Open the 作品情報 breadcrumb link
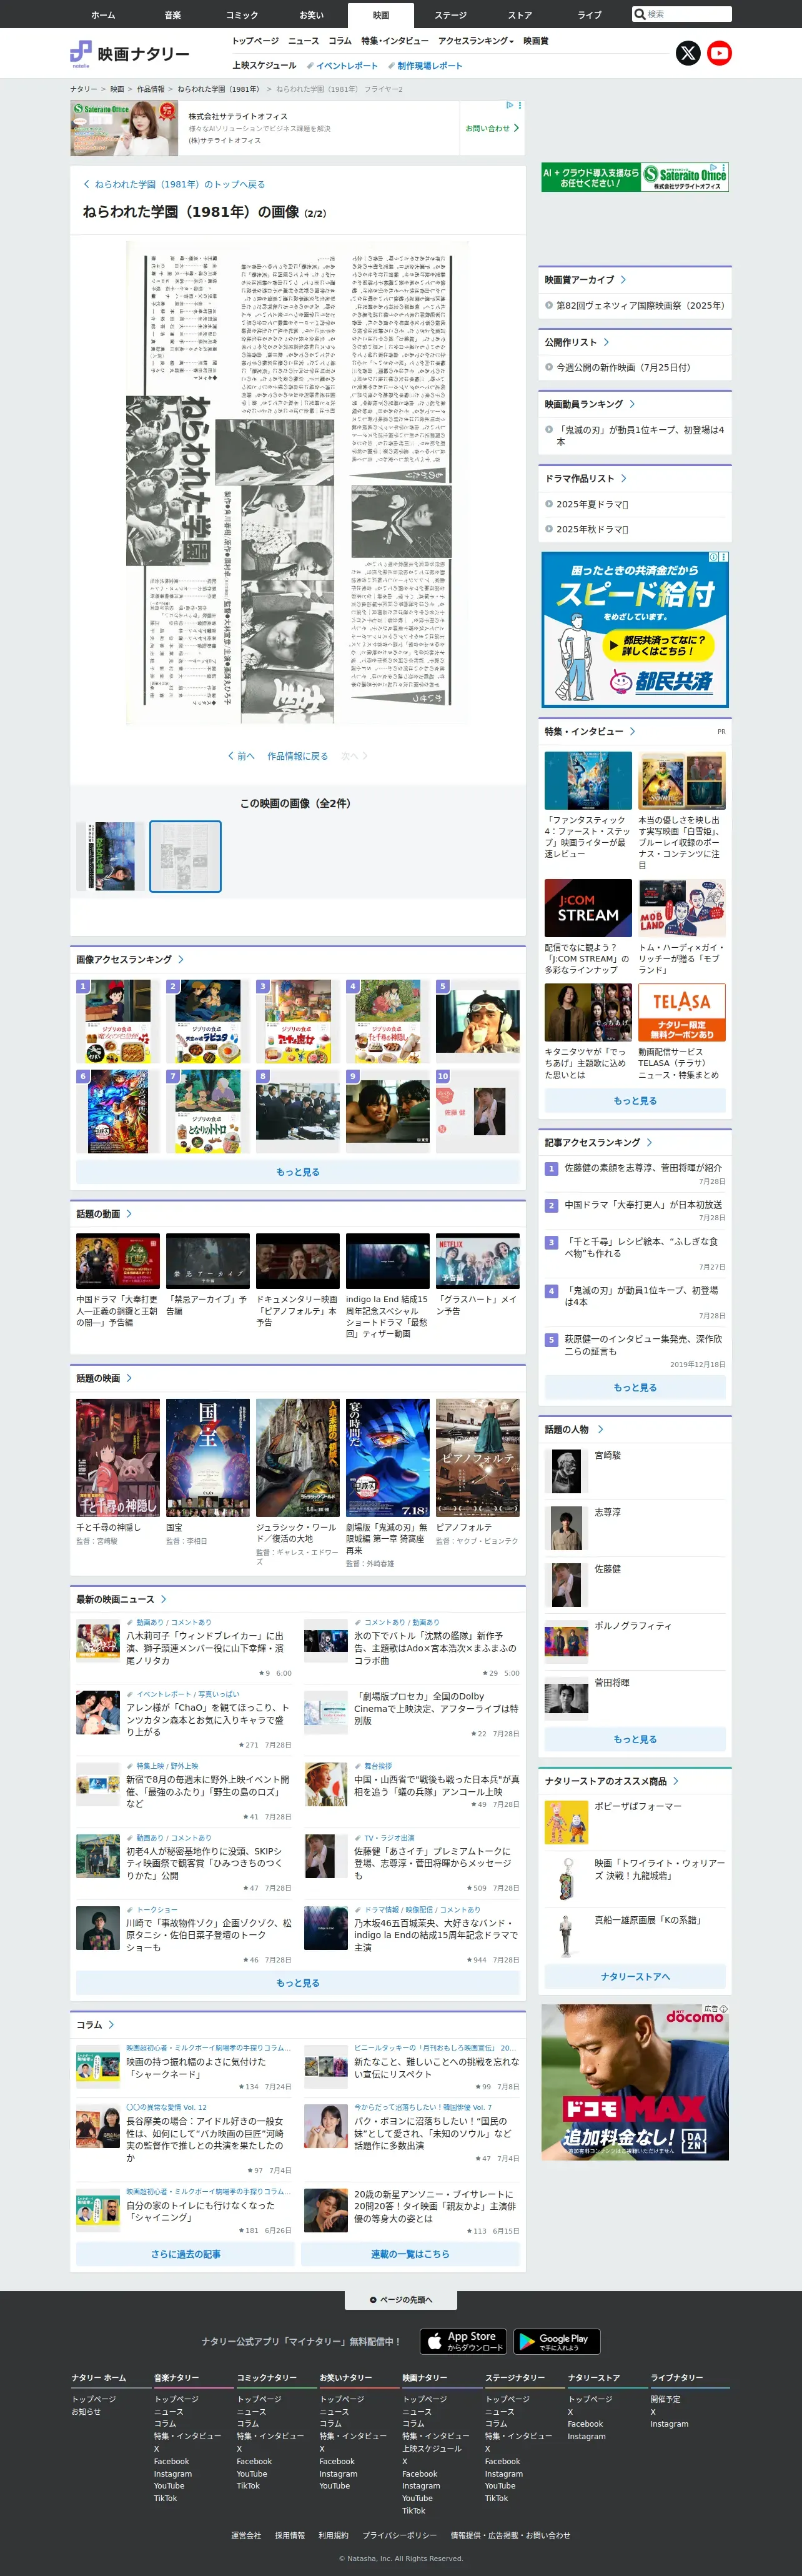Screen dimensions: 802x2576 click(150, 89)
